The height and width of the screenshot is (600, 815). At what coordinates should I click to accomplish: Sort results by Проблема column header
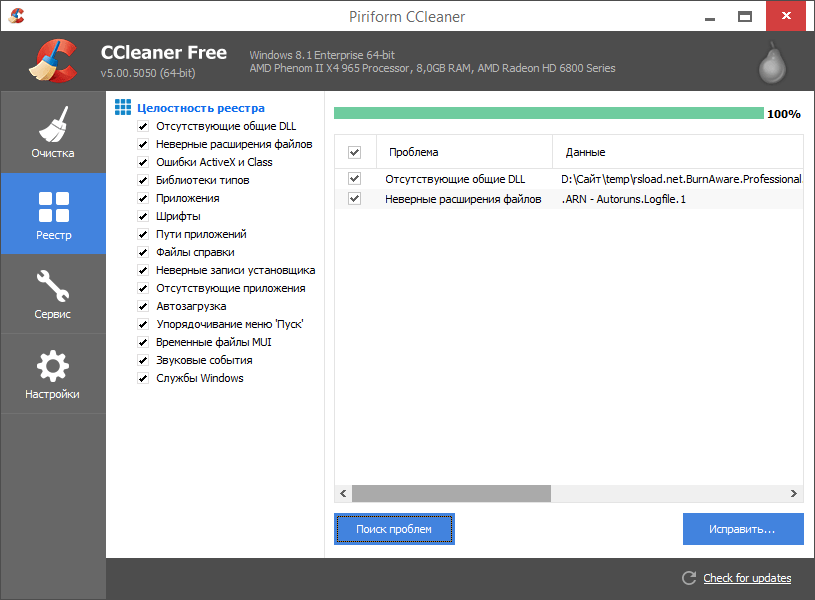pyautogui.click(x=463, y=152)
